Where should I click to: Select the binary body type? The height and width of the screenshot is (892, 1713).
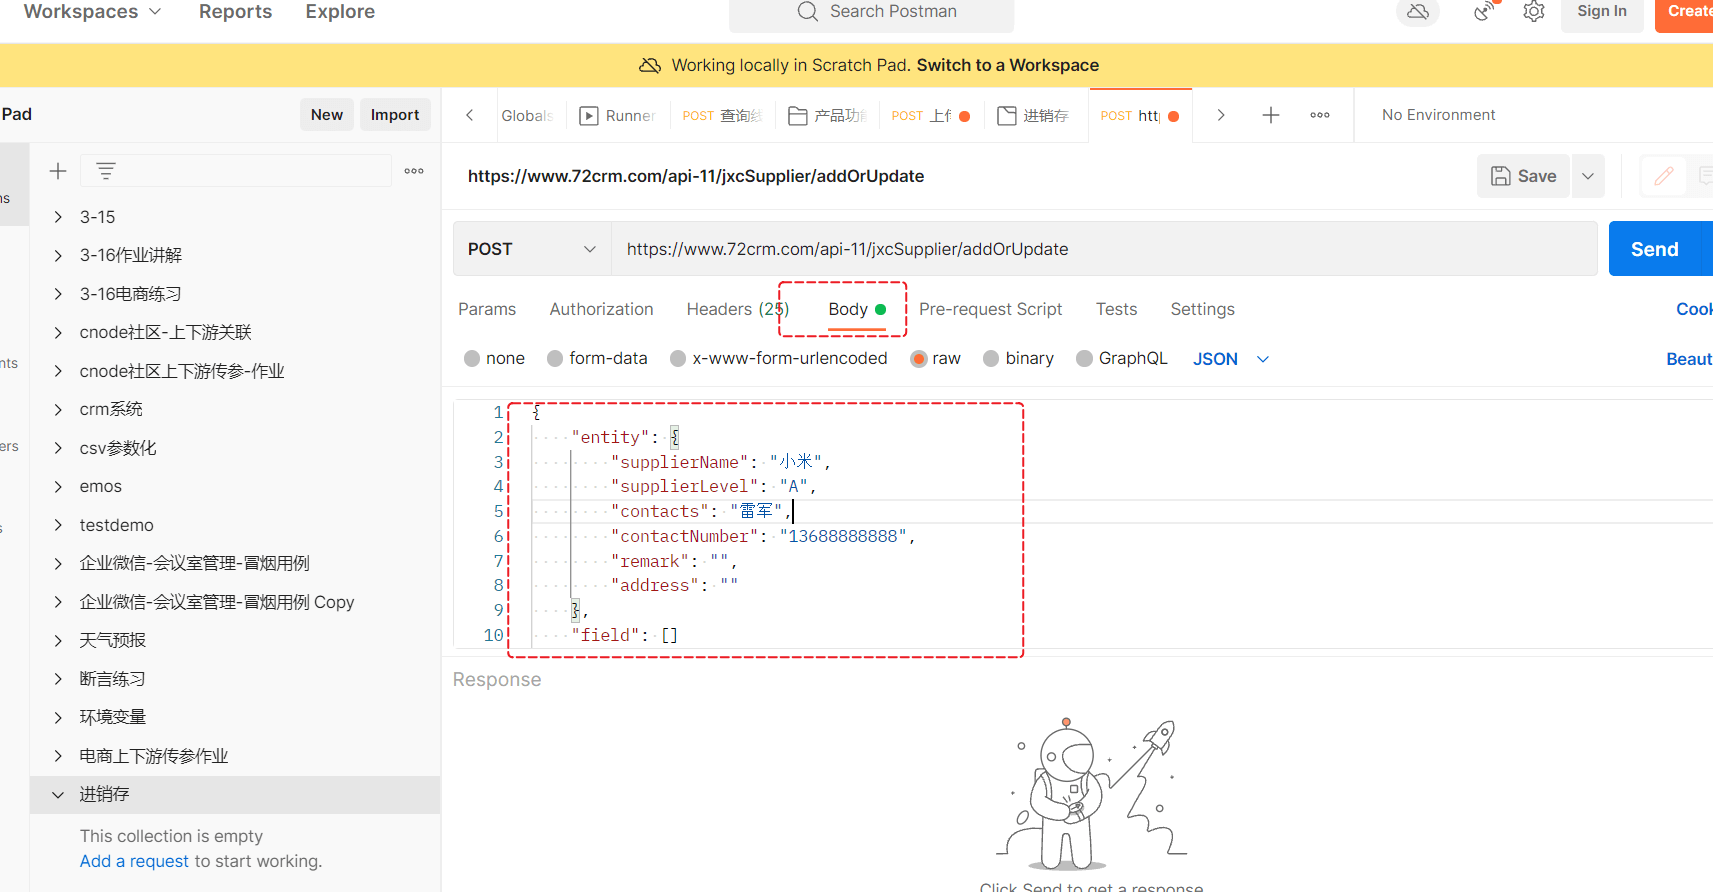coord(991,359)
